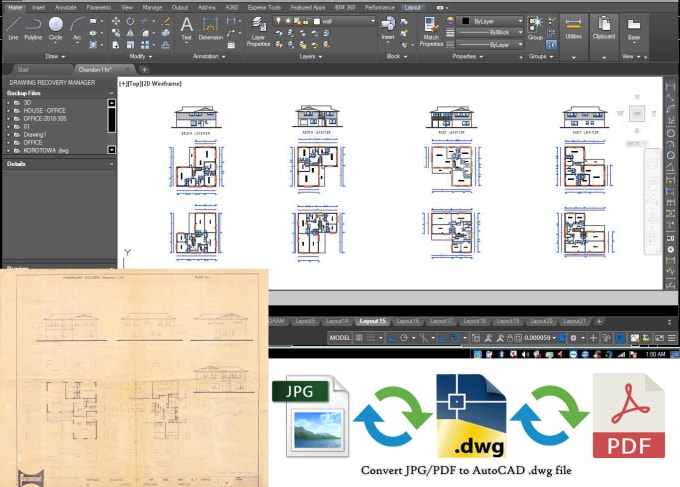Select the Circle tool

56,29
